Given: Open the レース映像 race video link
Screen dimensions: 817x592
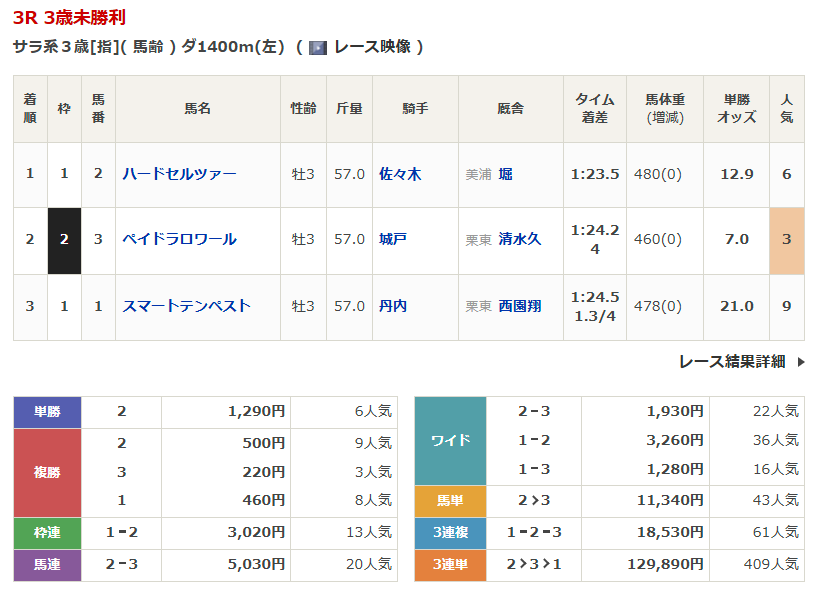Looking at the screenshot, I should (x=372, y=47).
